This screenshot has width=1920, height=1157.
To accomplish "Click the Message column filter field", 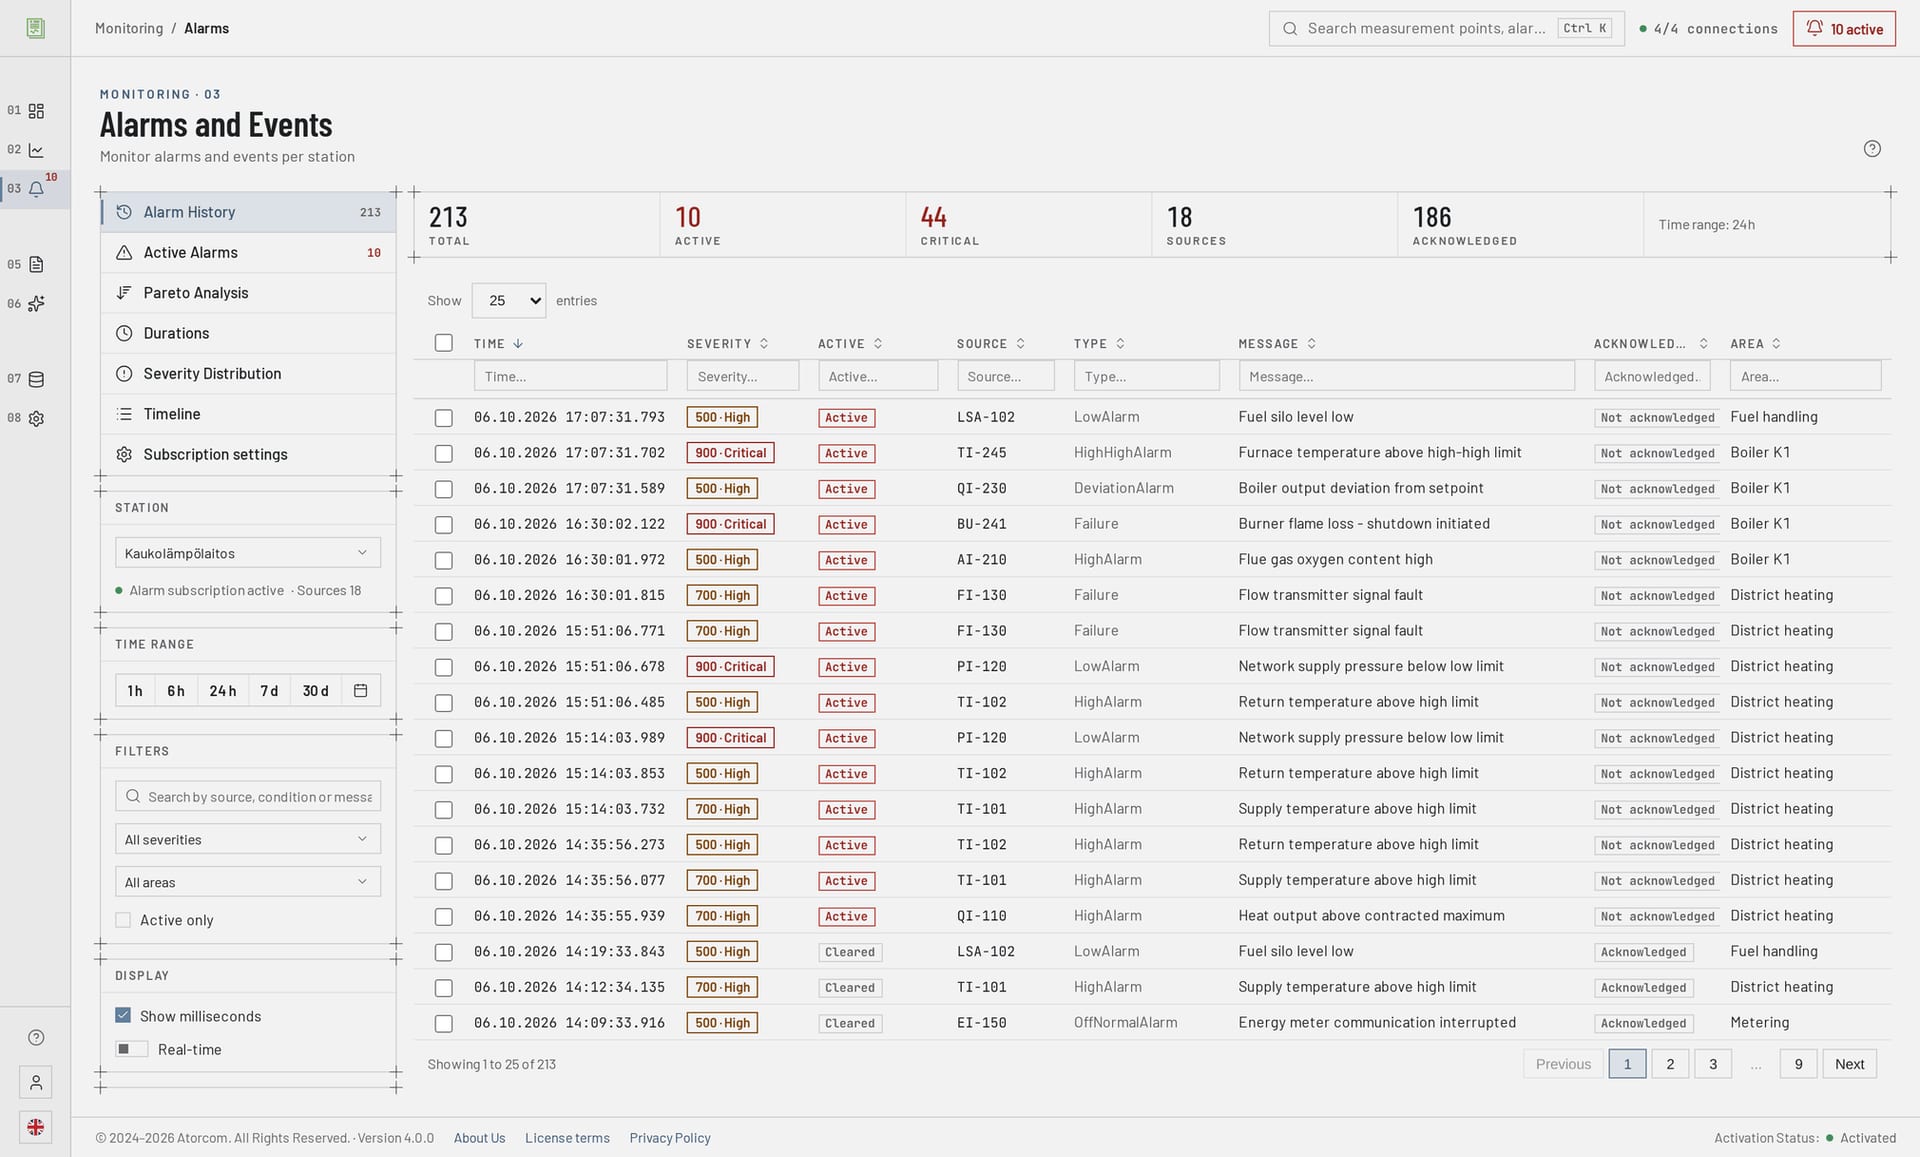I will click(1406, 377).
